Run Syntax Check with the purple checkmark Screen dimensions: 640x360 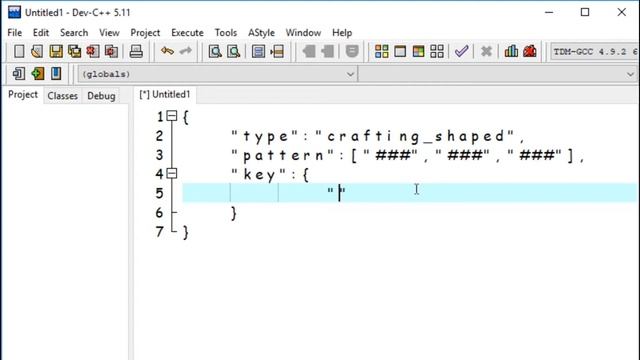pos(462,51)
